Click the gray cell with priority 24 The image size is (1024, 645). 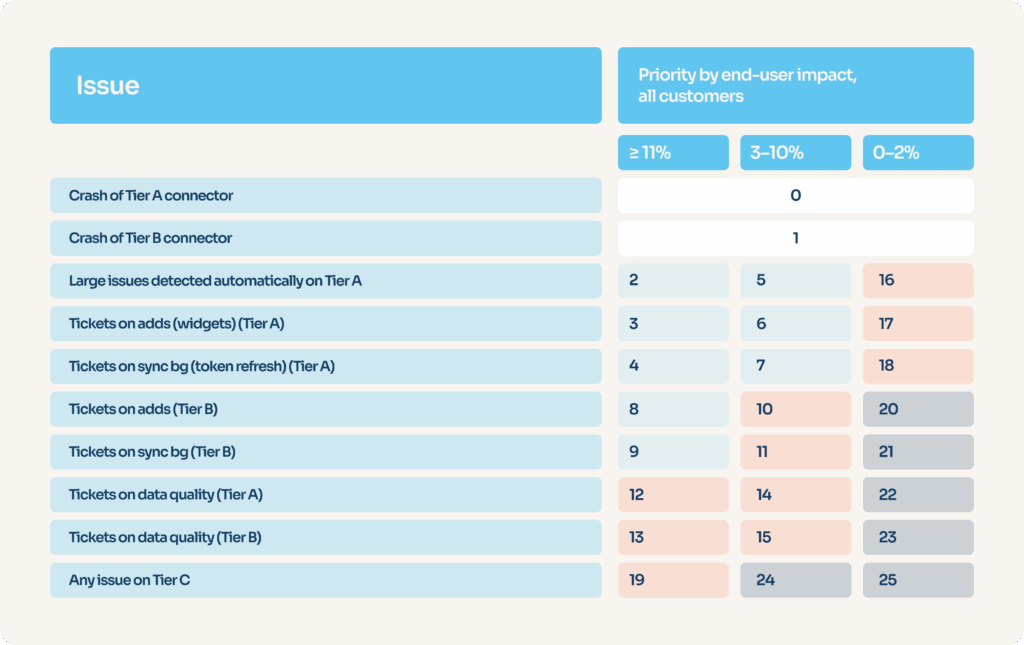point(795,580)
